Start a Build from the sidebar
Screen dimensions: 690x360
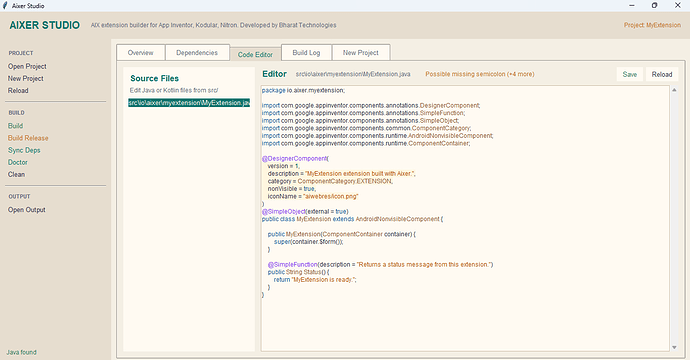coord(15,126)
